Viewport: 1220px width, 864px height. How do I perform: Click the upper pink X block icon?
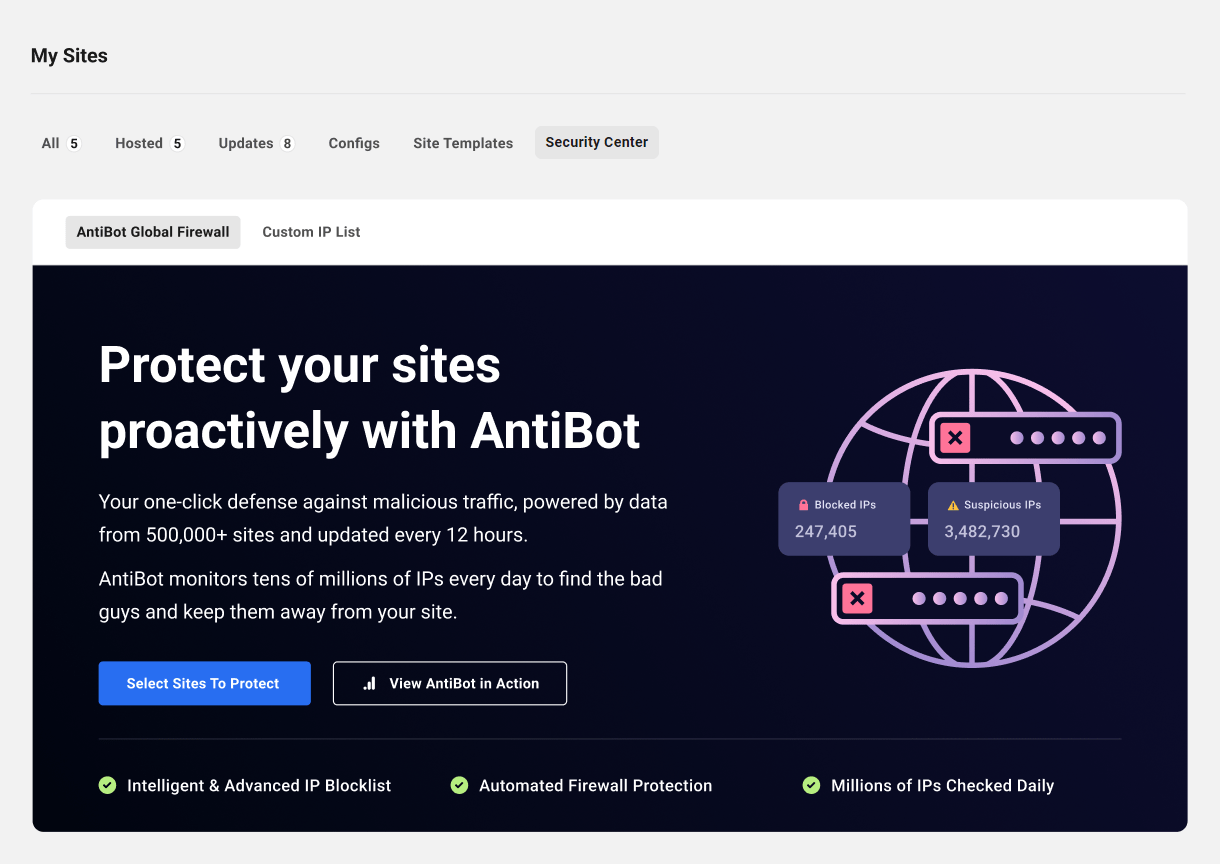(955, 438)
